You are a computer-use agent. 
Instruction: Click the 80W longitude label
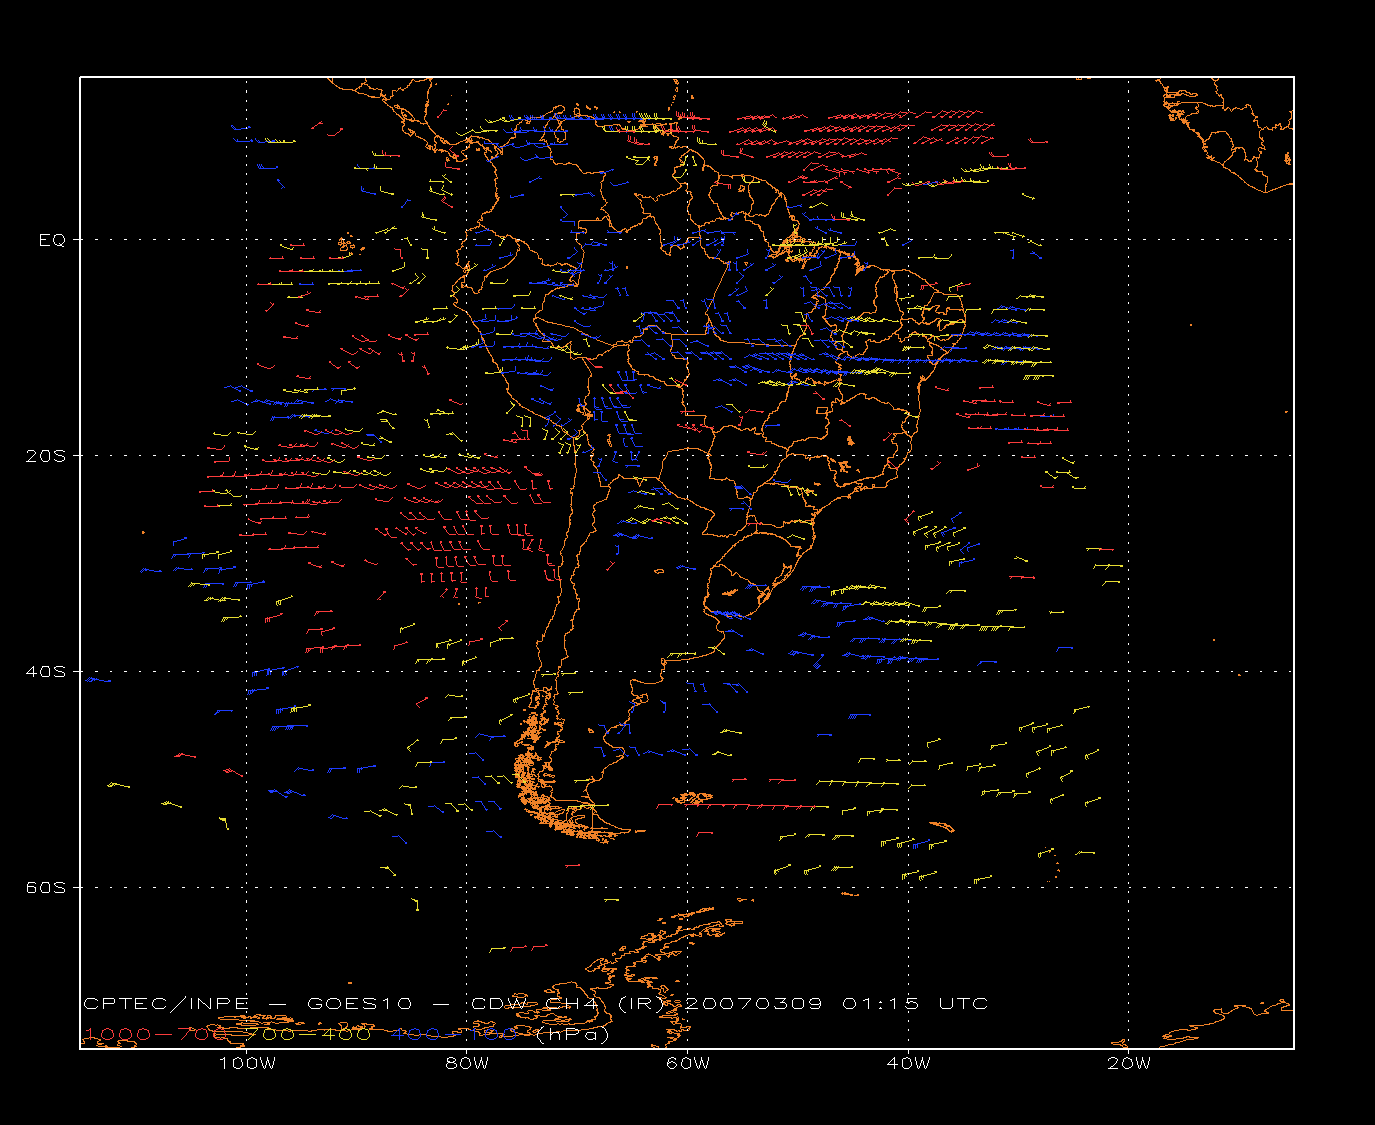468,1063
